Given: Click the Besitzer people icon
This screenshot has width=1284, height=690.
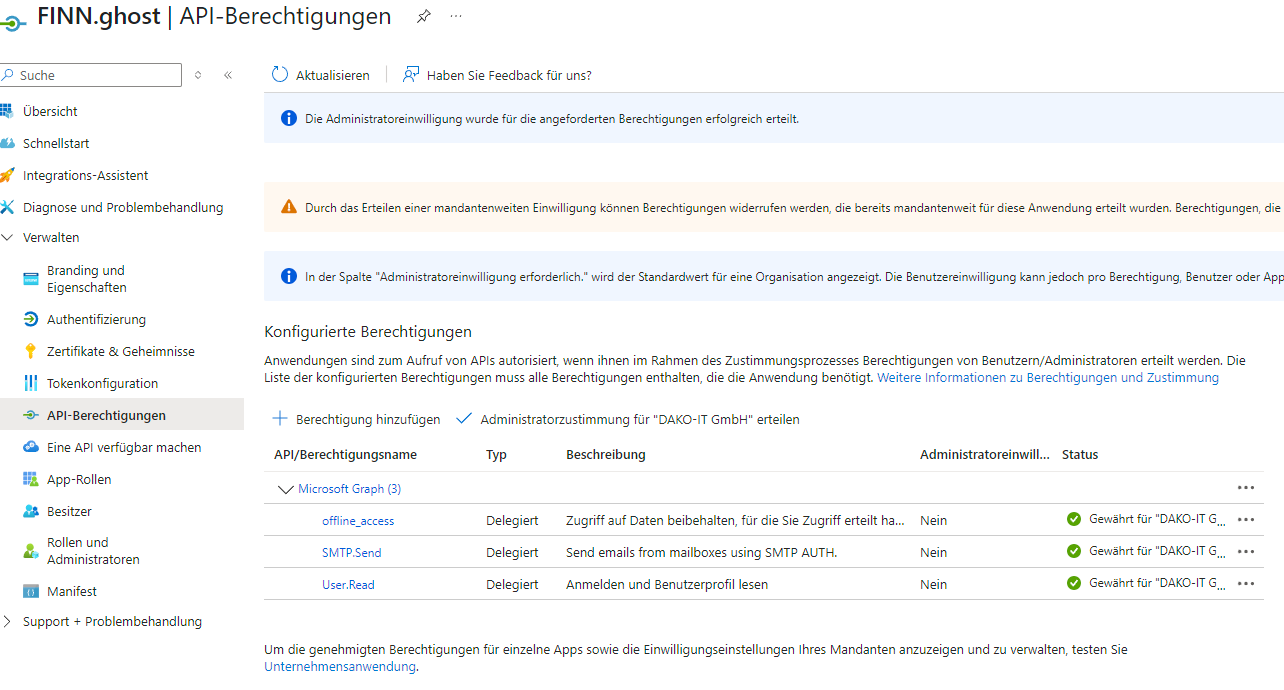Looking at the screenshot, I should (30, 511).
